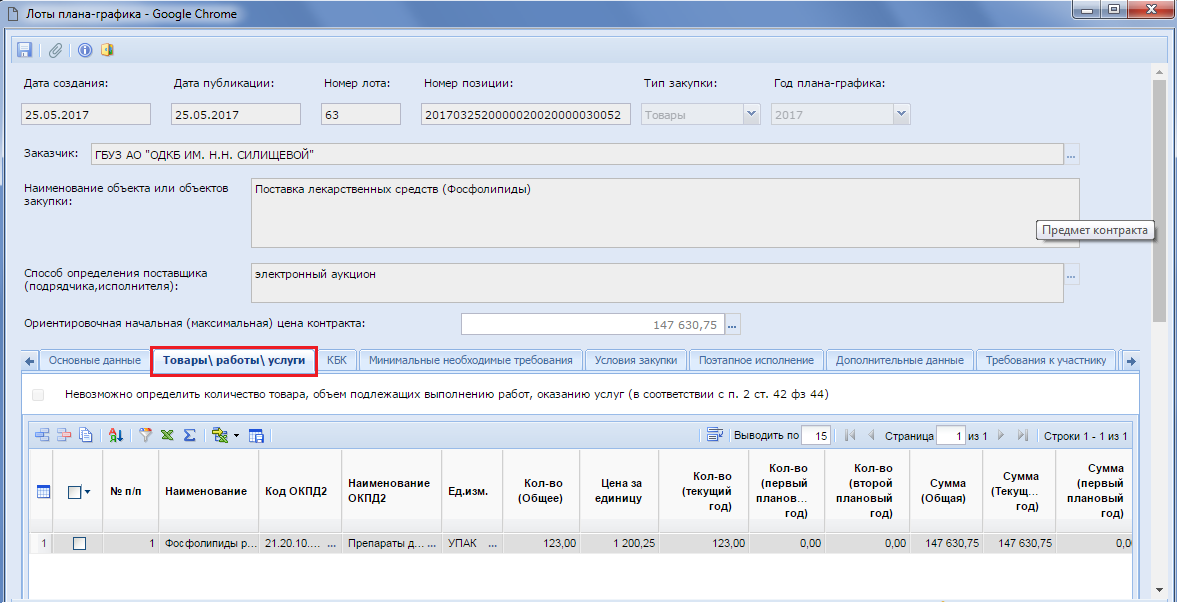Add a new row in grid toolbar
This screenshot has height=603, width=1177.
pyautogui.click(x=42, y=435)
